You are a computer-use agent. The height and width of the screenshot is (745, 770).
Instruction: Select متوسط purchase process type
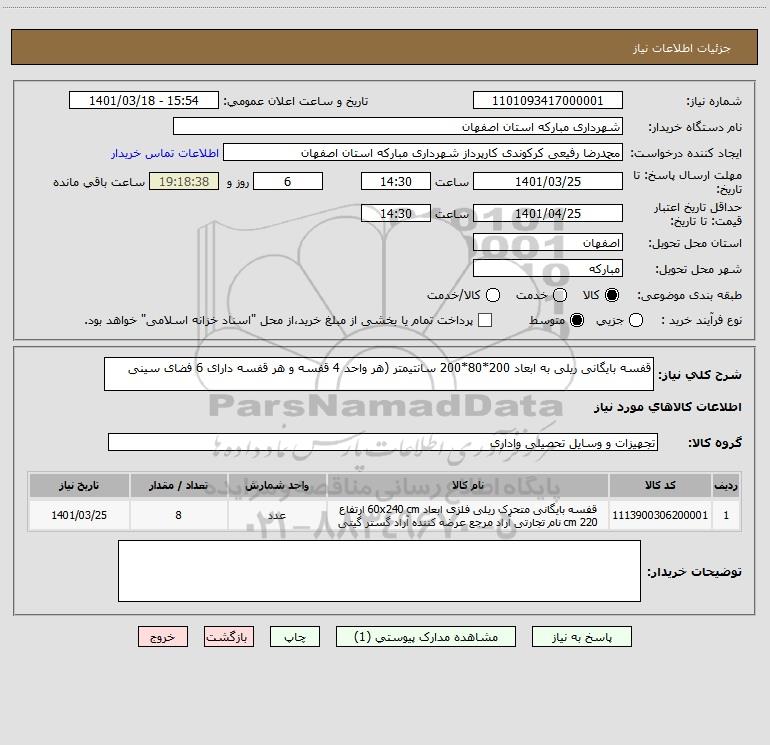coord(577,320)
